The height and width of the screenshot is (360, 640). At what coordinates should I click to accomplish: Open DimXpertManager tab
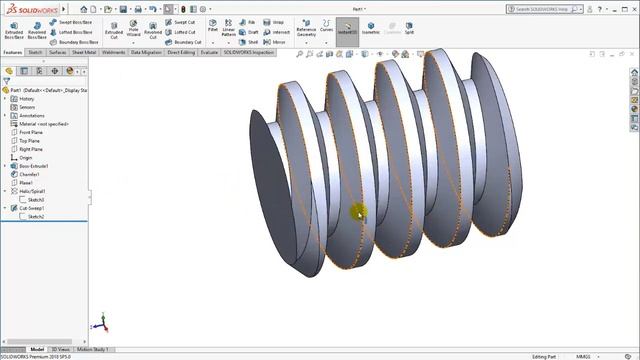[54, 71]
